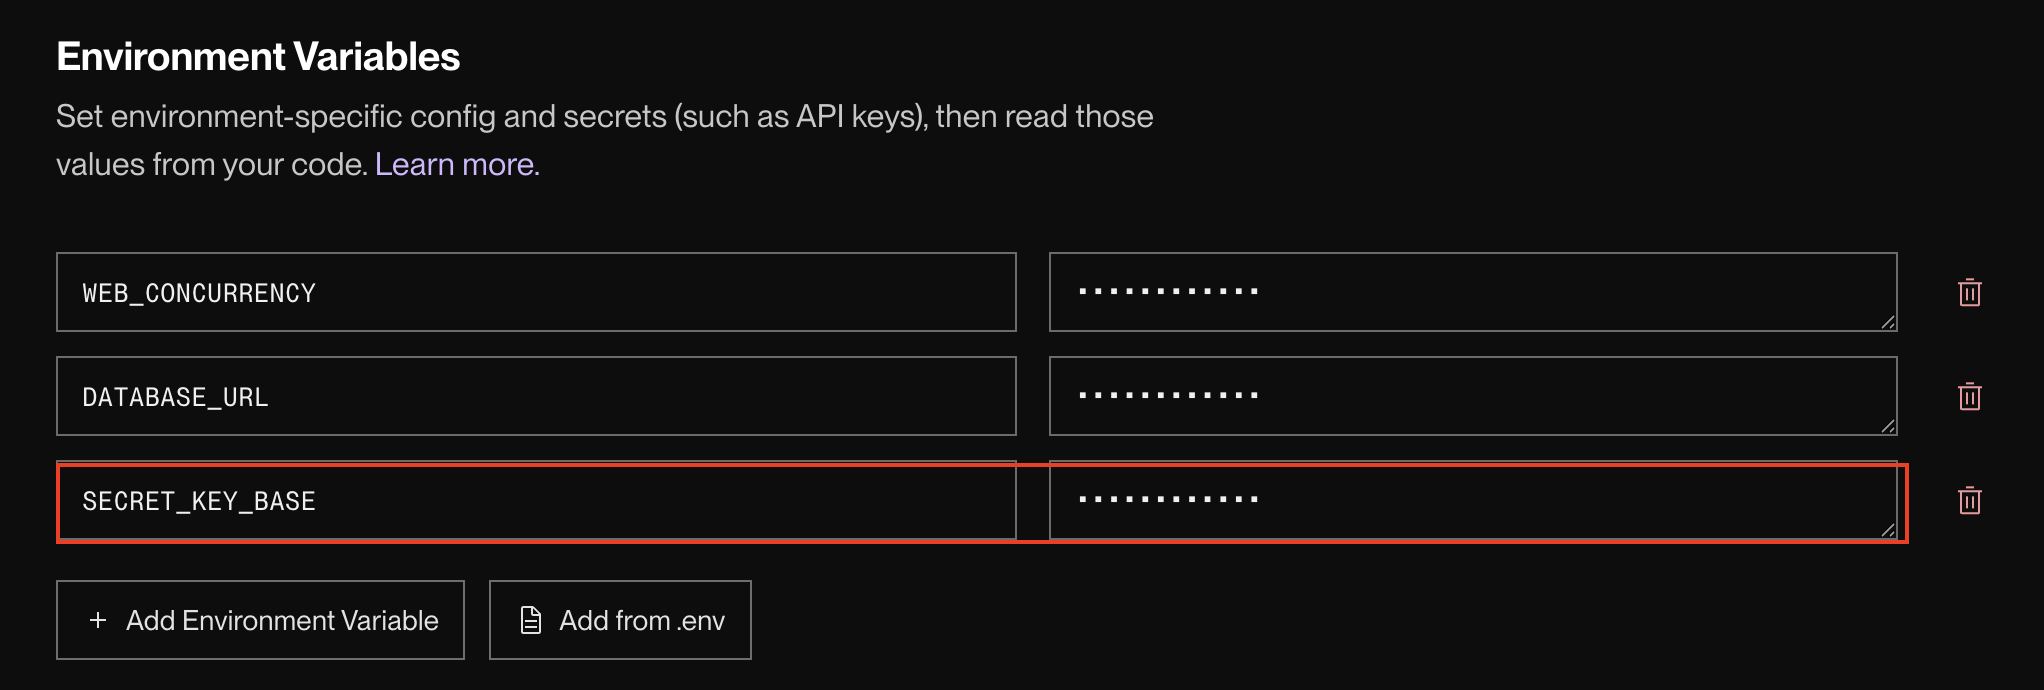
Task: Click the Environment Variables heading
Action: click(x=258, y=57)
